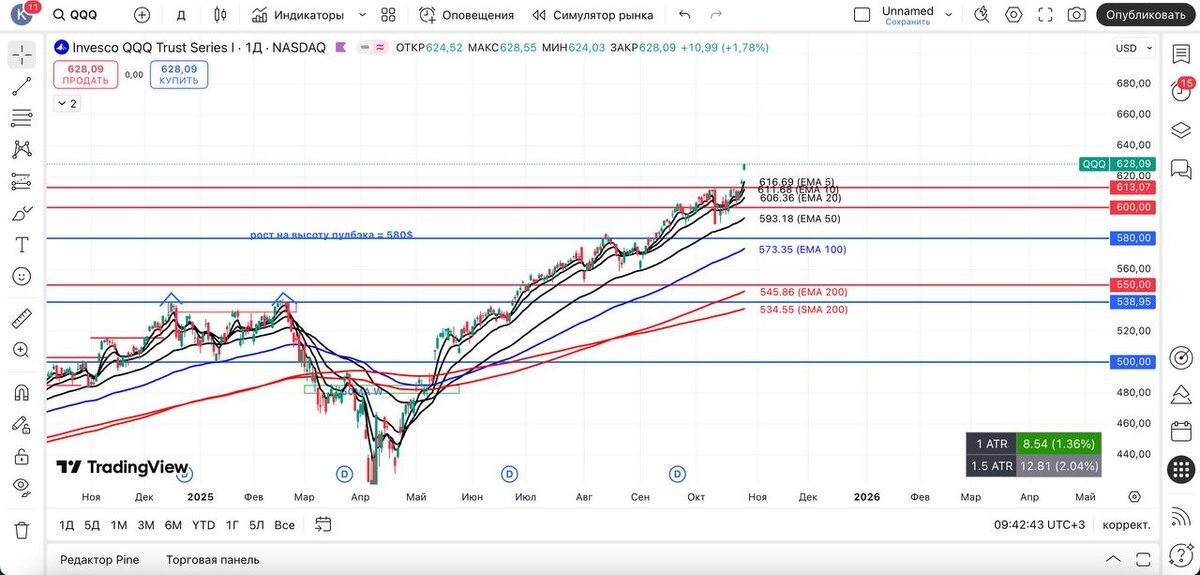Image resolution: width=1200 pixels, height=575 pixels.
Task: Open the layout setup square icon
Action: tap(862, 15)
